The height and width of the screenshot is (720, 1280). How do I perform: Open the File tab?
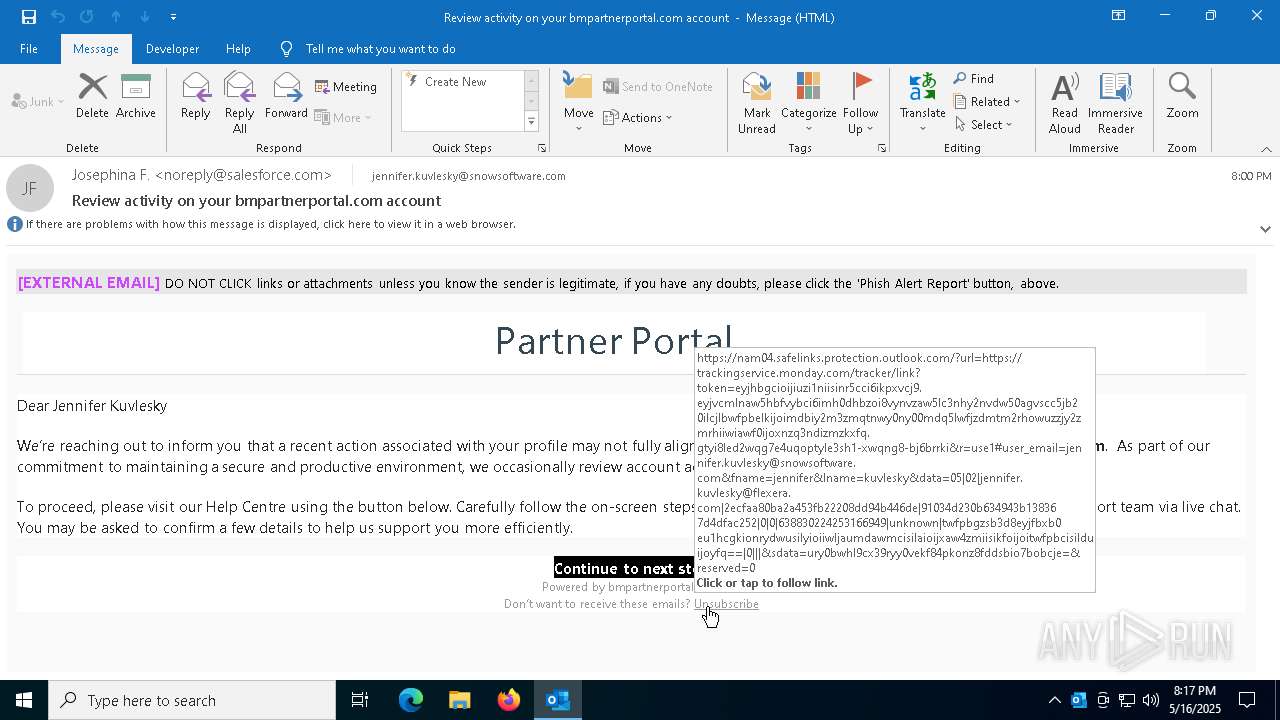pos(29,49)
